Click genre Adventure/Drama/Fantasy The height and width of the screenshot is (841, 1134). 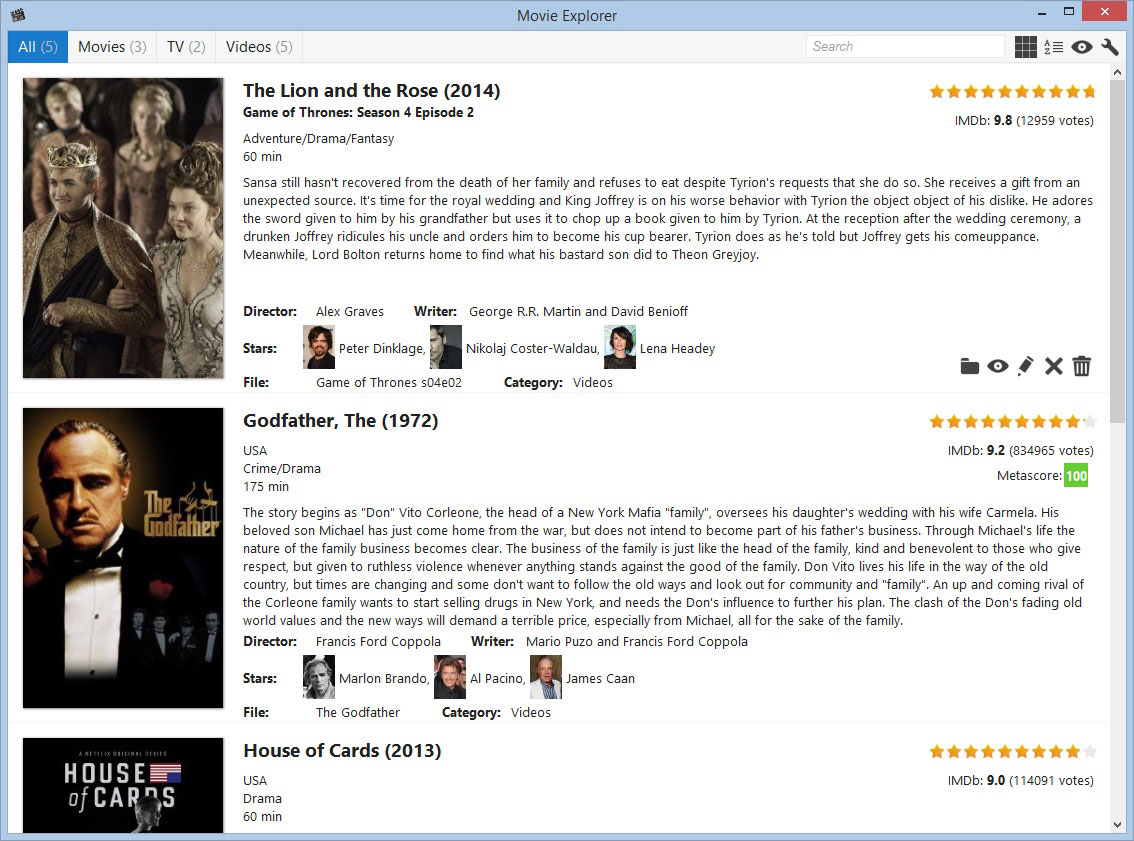318,139
